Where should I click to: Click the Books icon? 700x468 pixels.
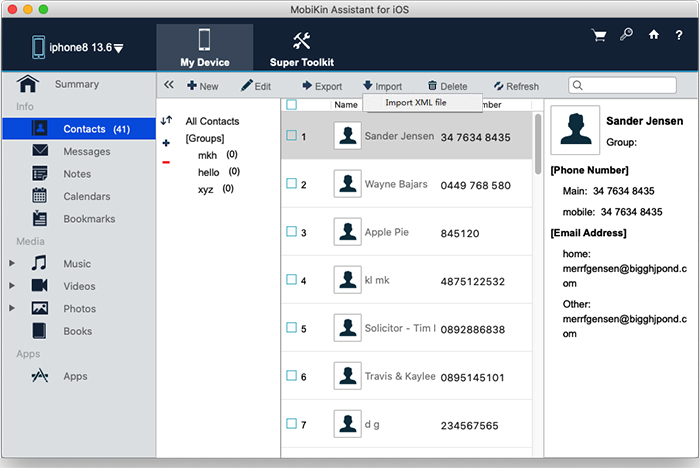tap(39, 330)
